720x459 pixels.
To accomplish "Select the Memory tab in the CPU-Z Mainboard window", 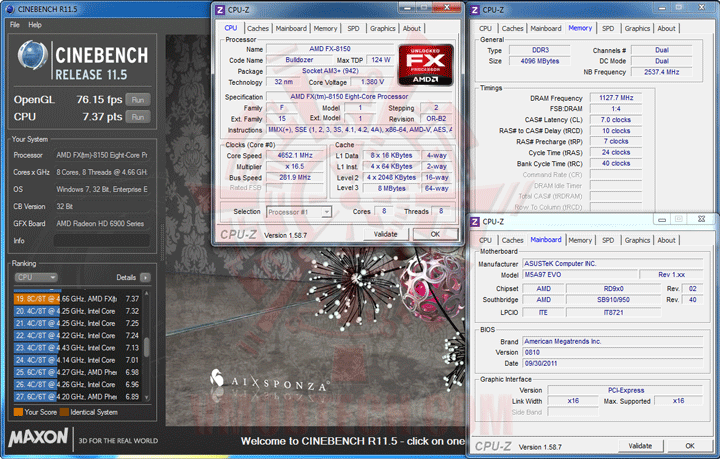I will (580, 240).
